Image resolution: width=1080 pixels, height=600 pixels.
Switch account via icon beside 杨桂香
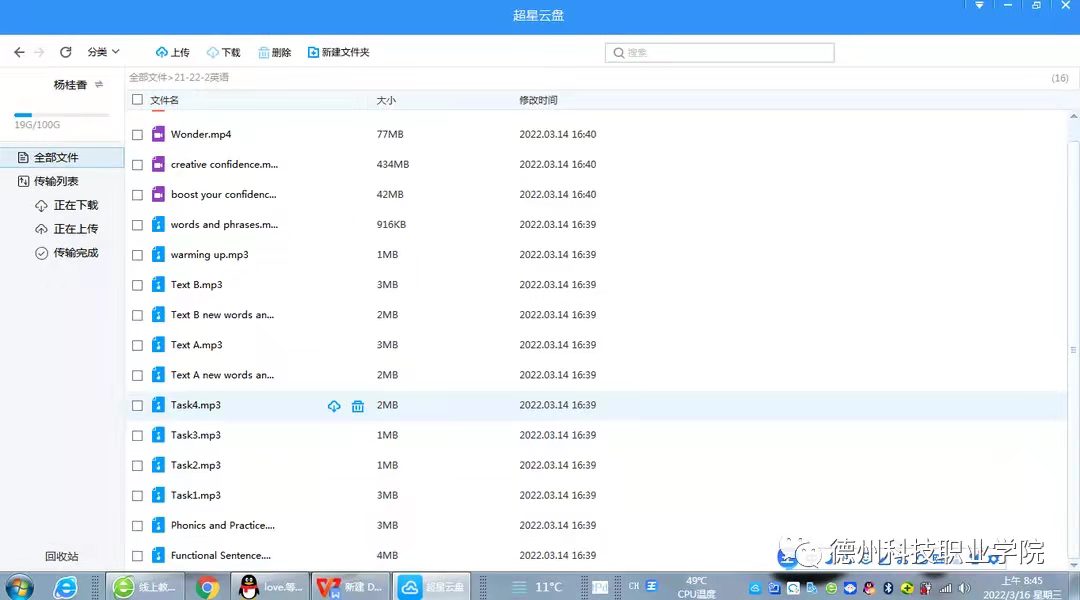pos(99,85)
